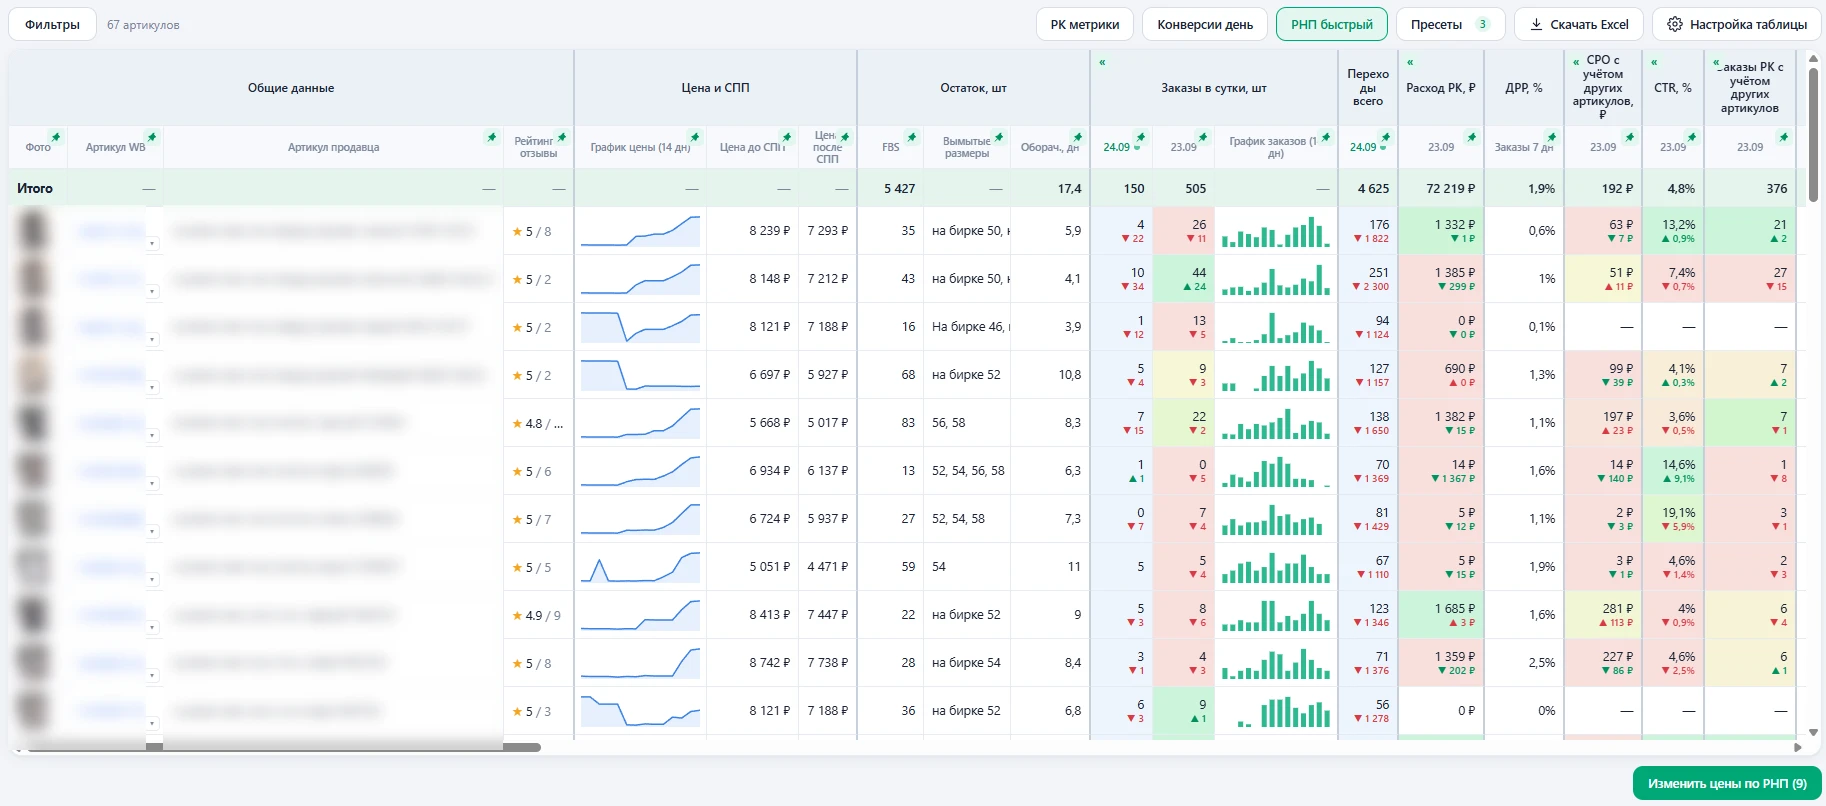The height and width of the screenshot is (806, 1826).
Task: Collapse the Расход РК column group
Action: point(1410,62)
